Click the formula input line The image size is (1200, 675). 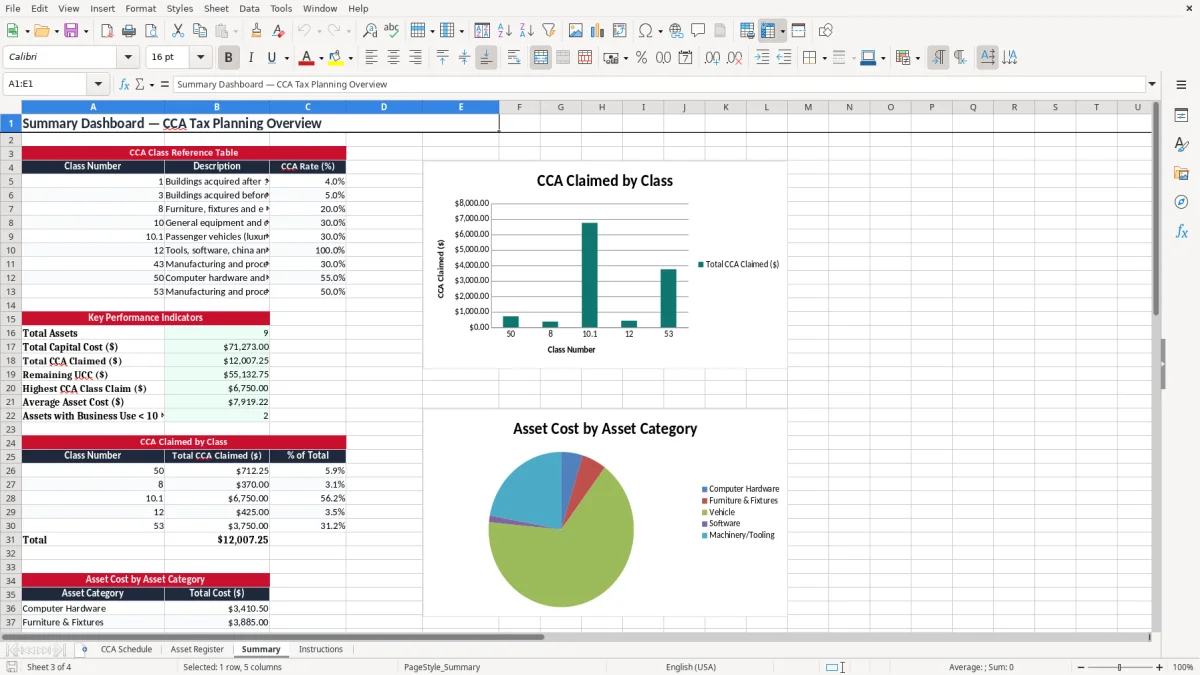tap(658, 84)
